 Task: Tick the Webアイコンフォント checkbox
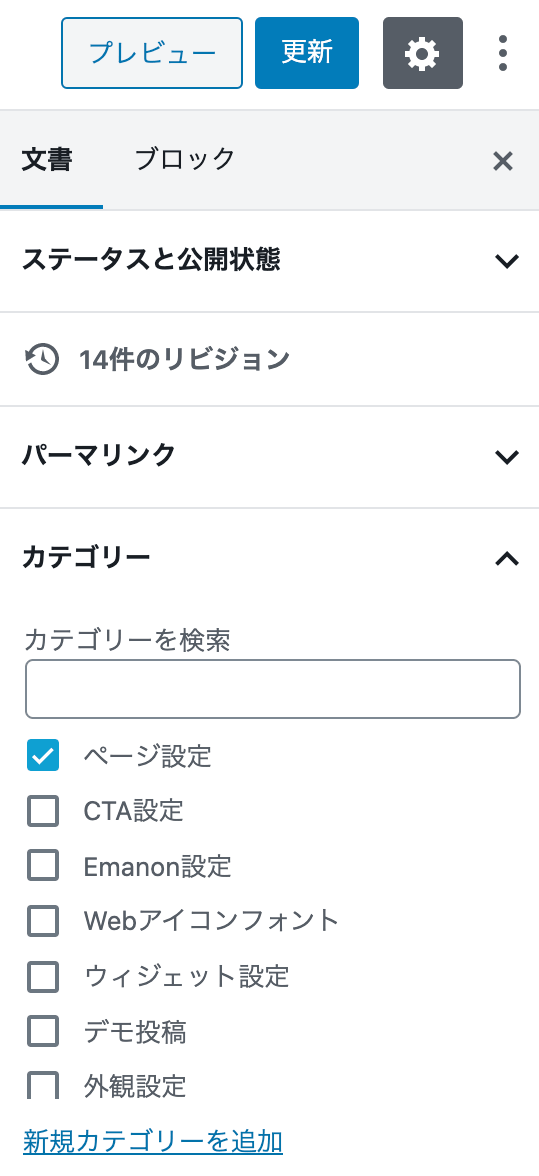(43, 921)
